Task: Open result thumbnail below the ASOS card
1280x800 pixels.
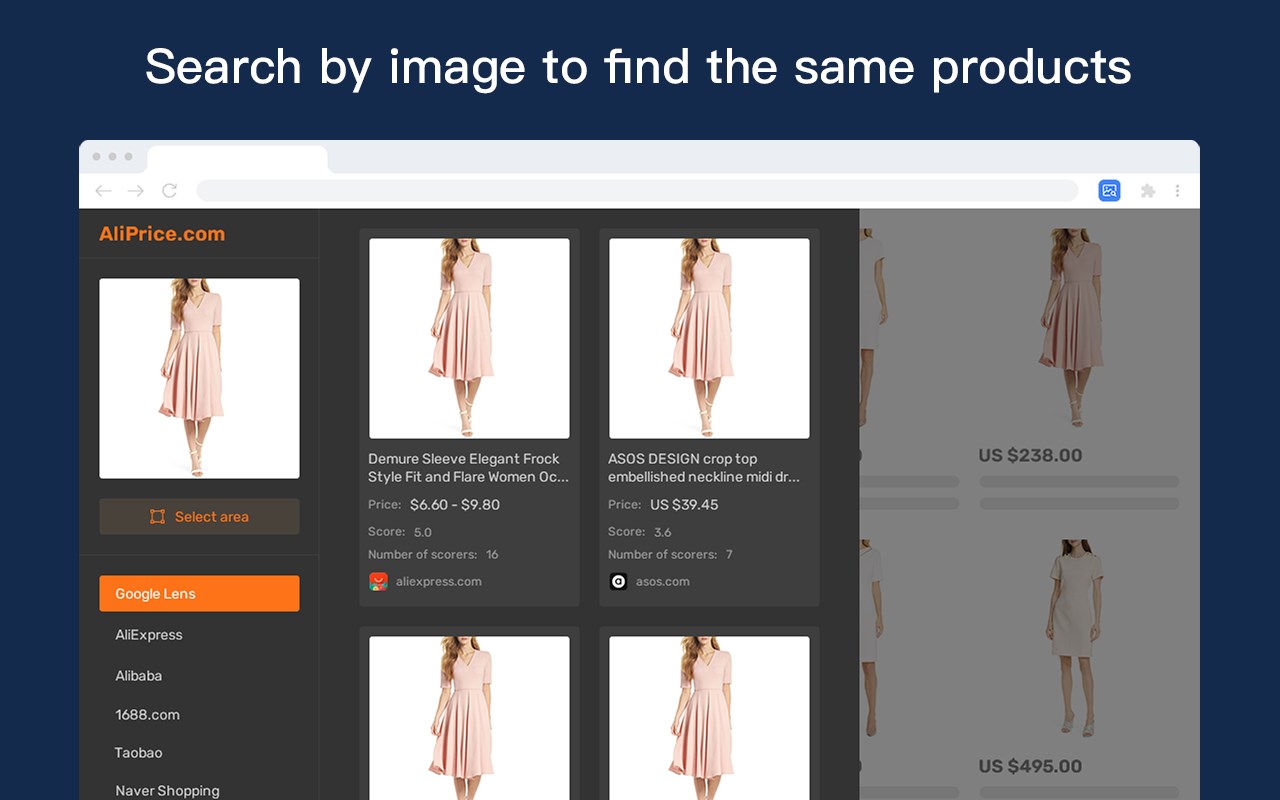Action: pos(709,718)
